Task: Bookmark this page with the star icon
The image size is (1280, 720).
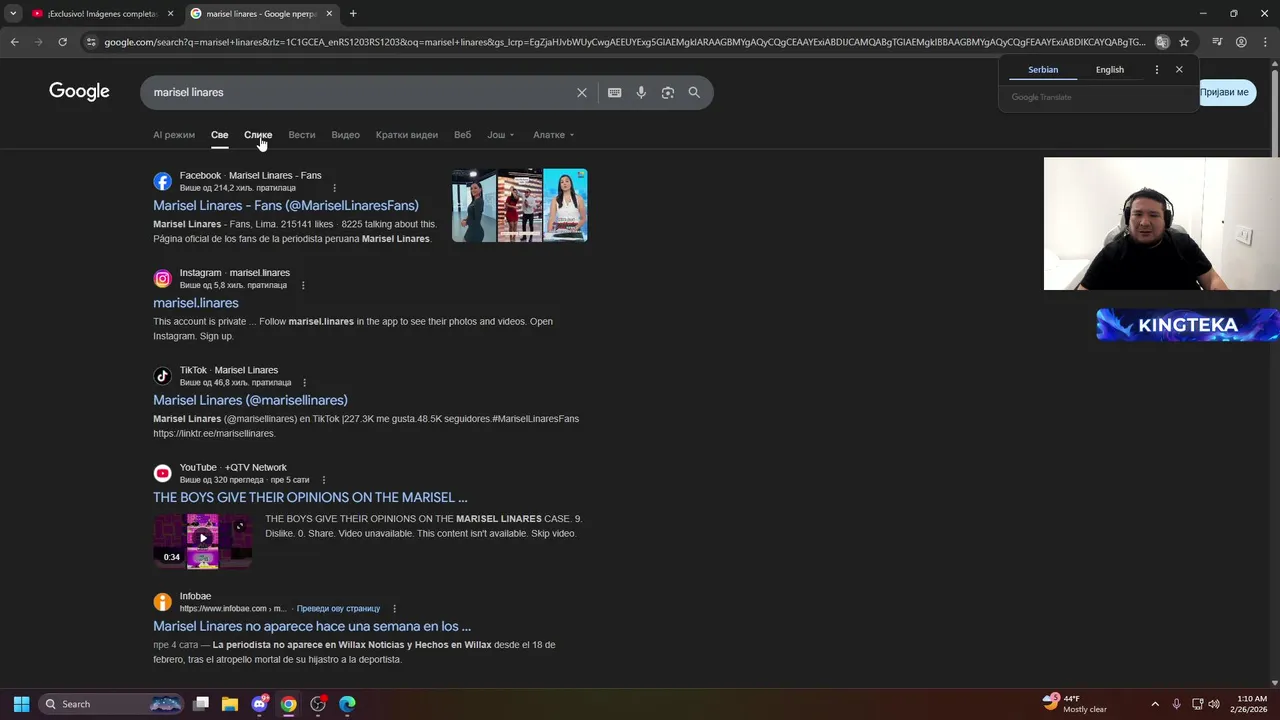Action: 1184,42
